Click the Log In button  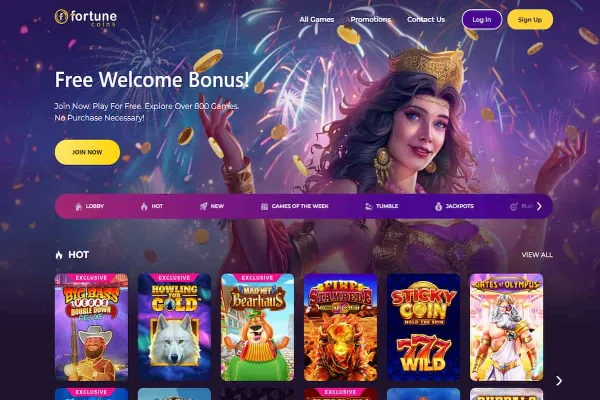click(482, 20)
